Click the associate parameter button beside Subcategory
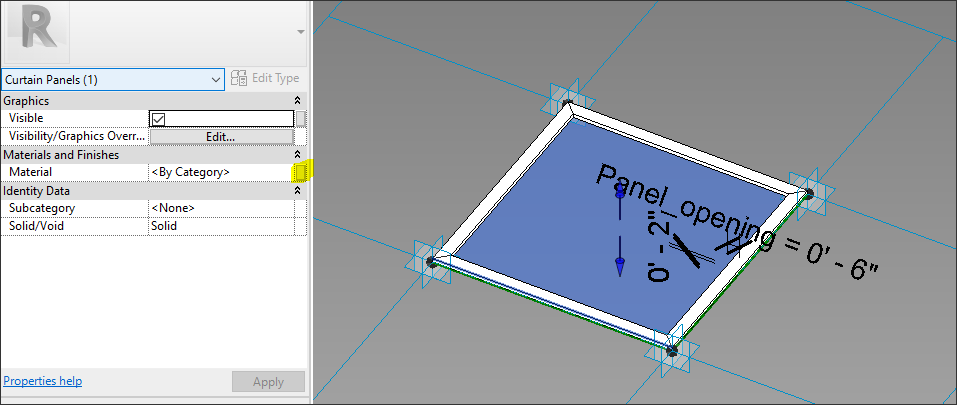 point(301,208)
